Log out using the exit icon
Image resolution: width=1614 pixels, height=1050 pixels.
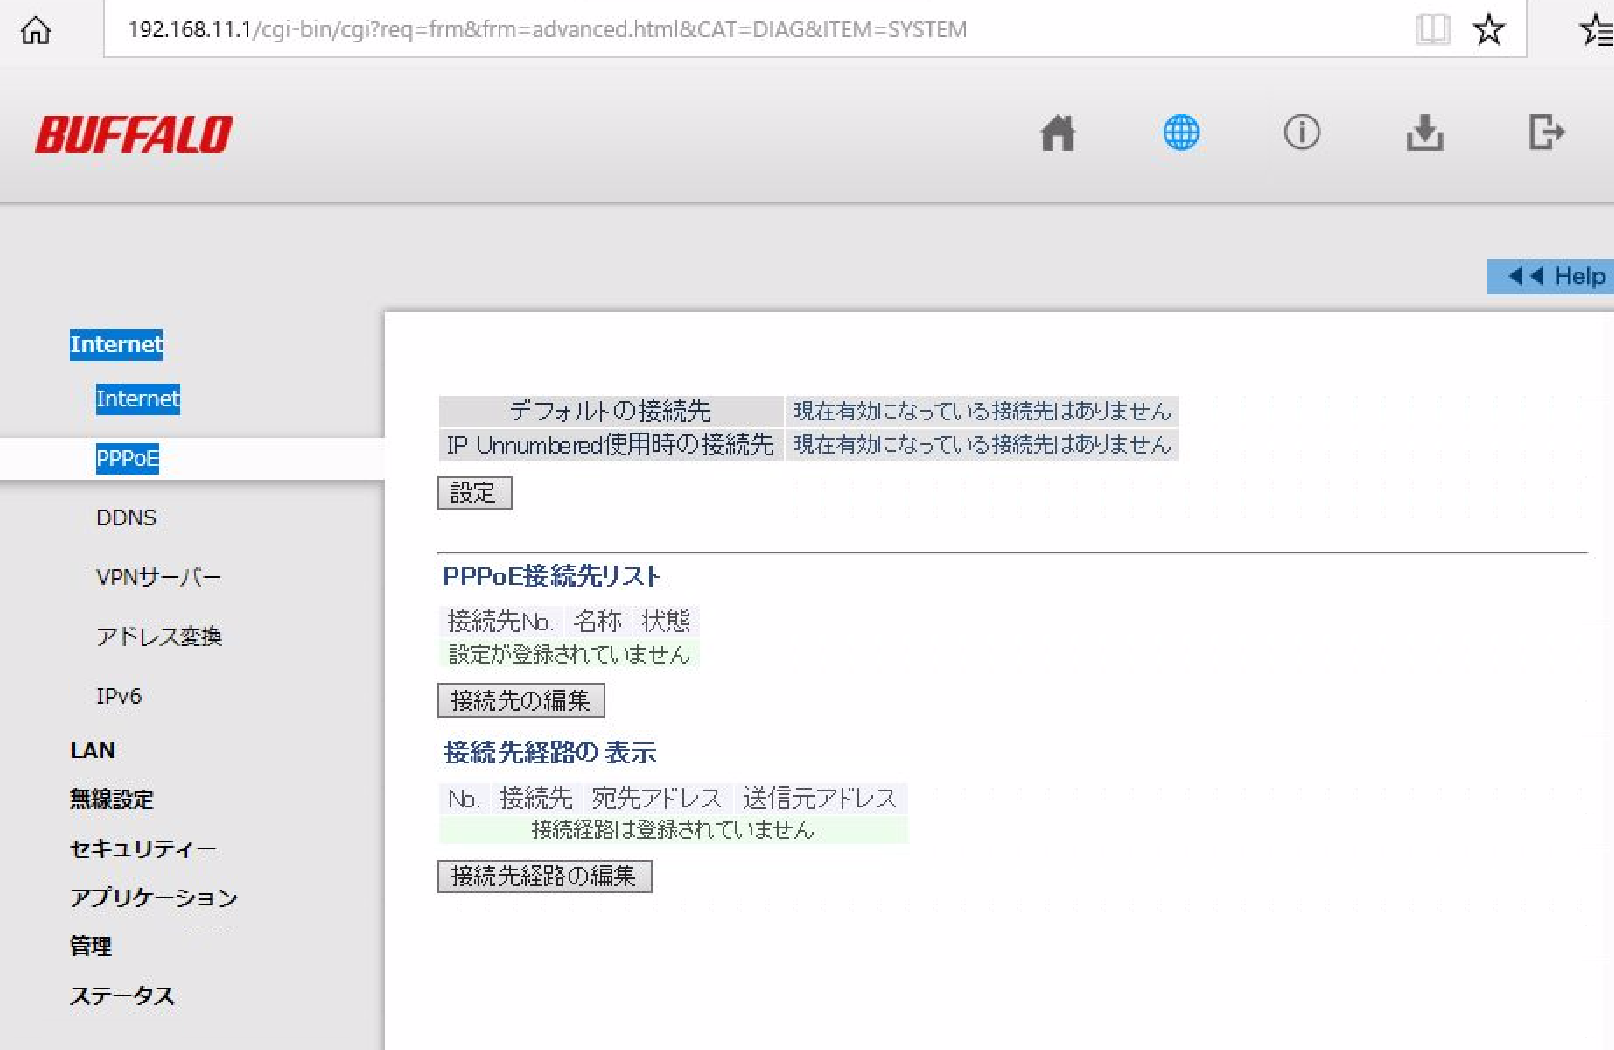point(1545,133)
